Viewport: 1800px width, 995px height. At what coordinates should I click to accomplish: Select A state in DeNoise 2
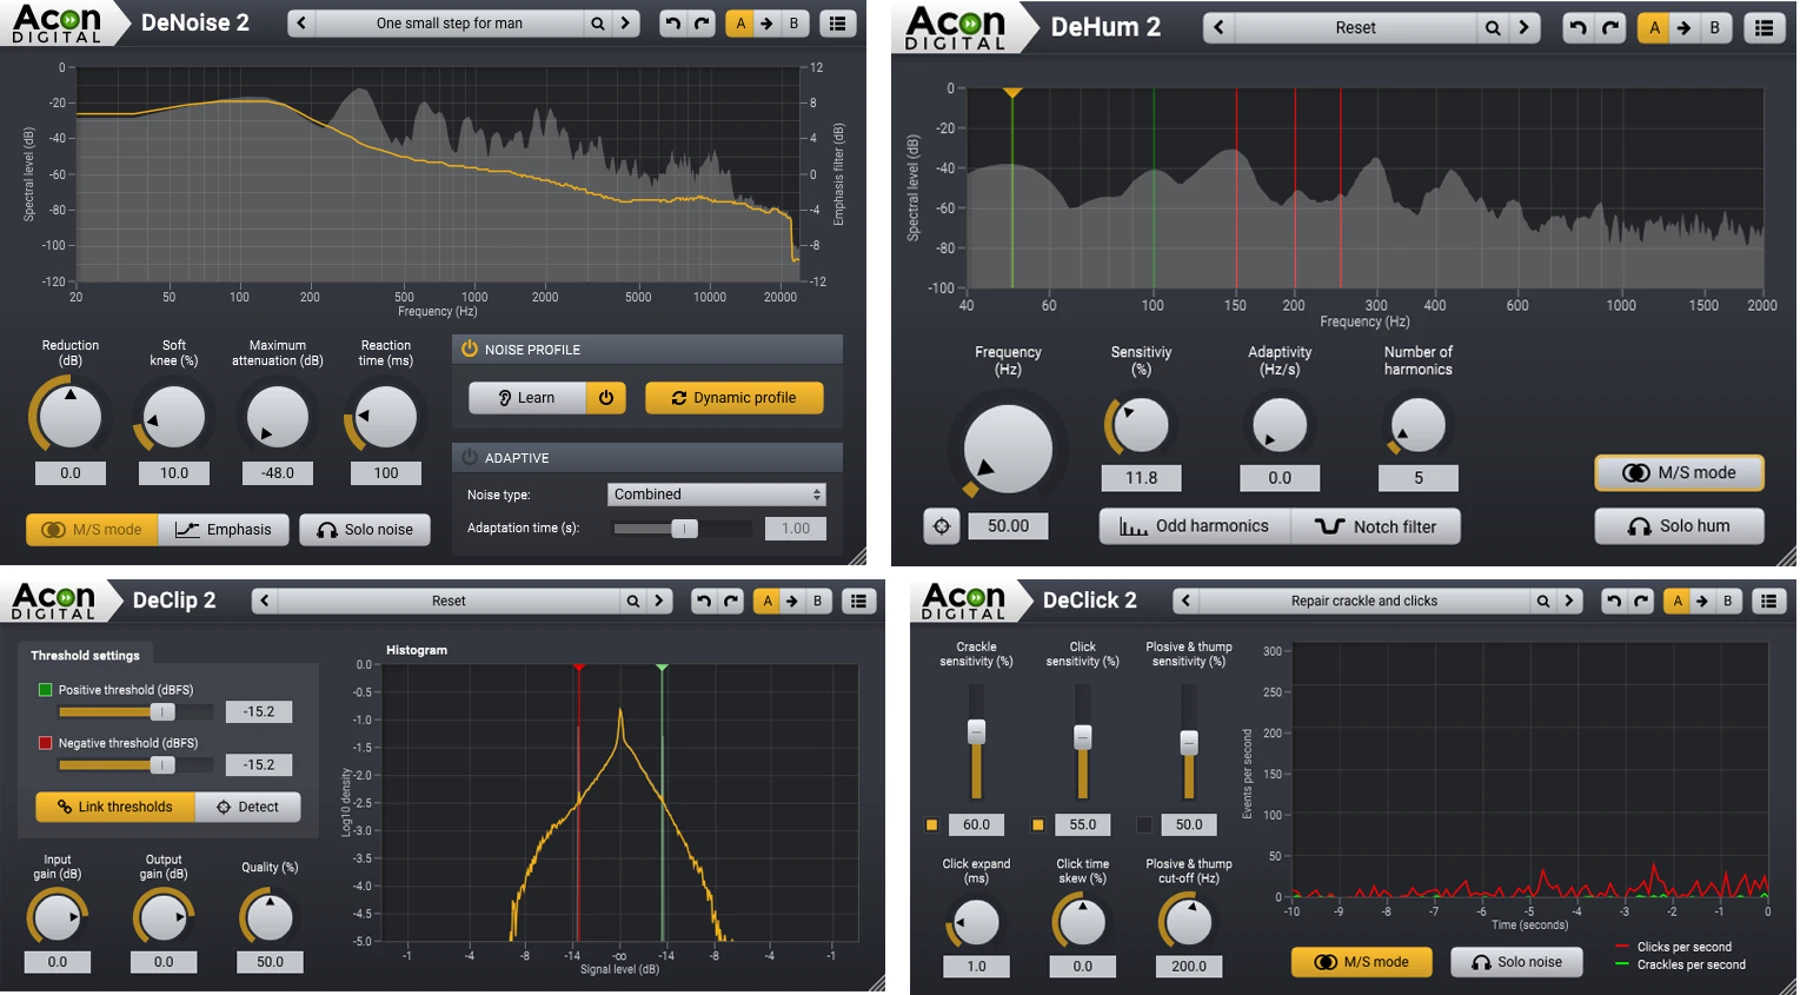(740, 23)
